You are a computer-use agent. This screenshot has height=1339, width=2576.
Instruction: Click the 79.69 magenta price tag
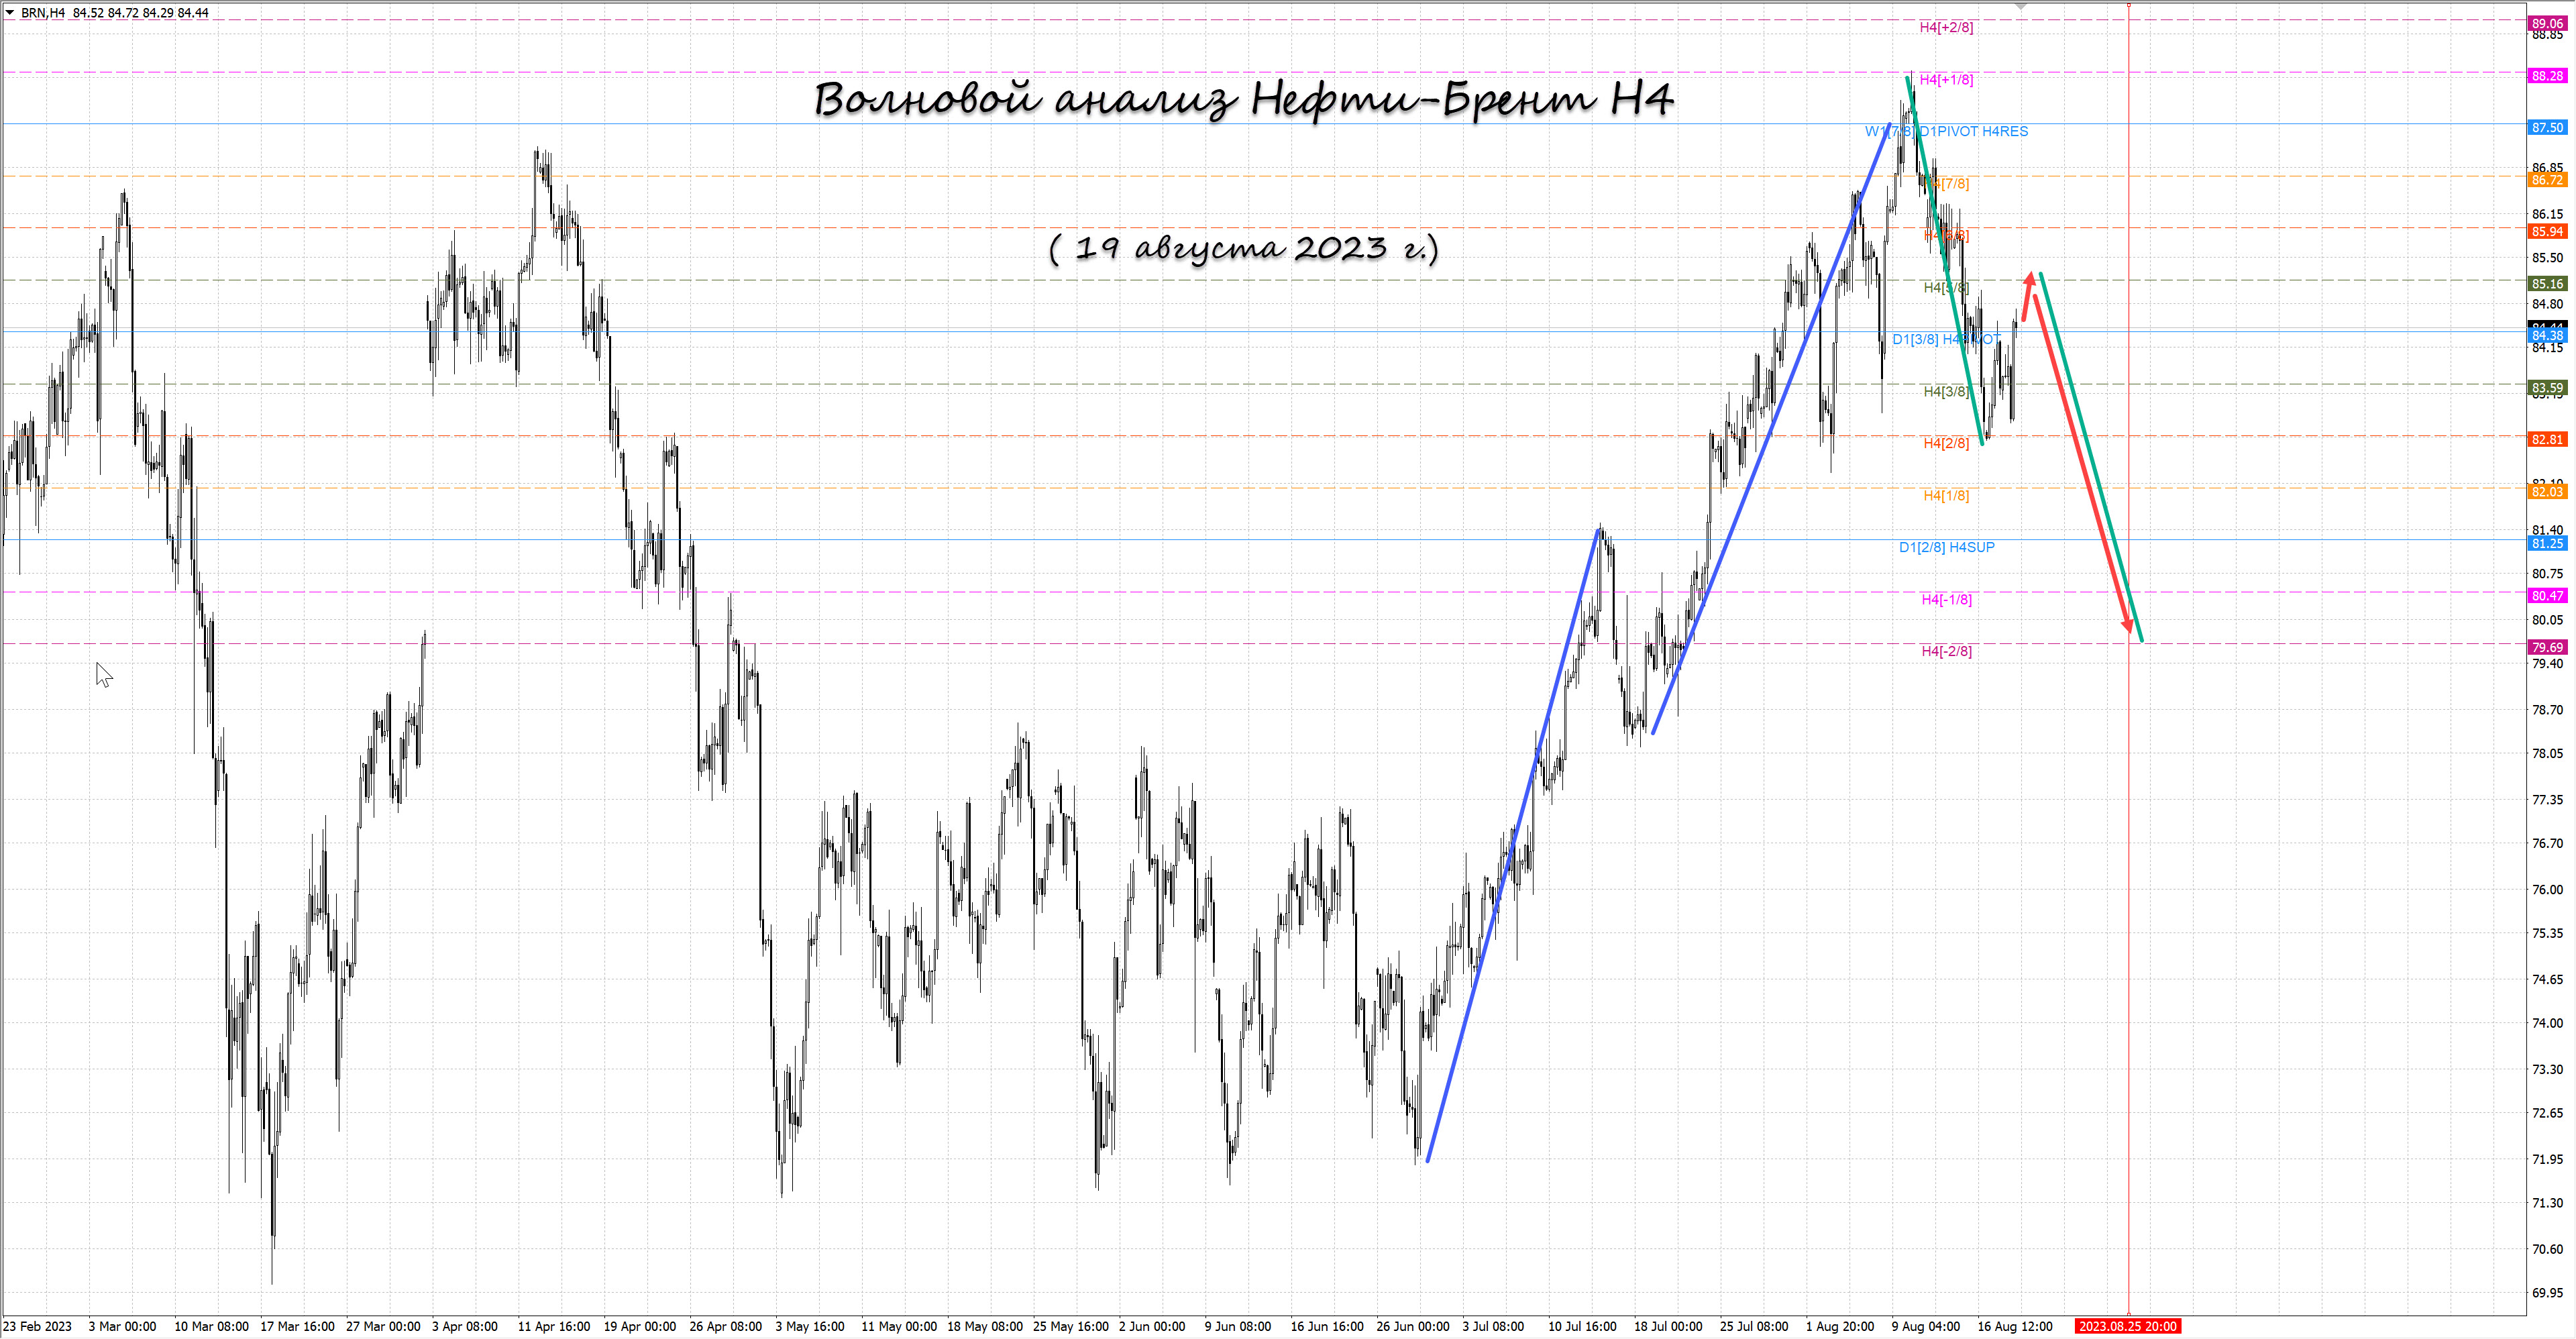(x=2547, y=647)
